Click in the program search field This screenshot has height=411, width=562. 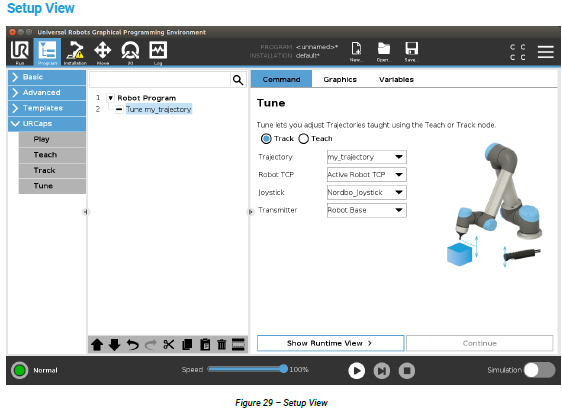[160, 80]
